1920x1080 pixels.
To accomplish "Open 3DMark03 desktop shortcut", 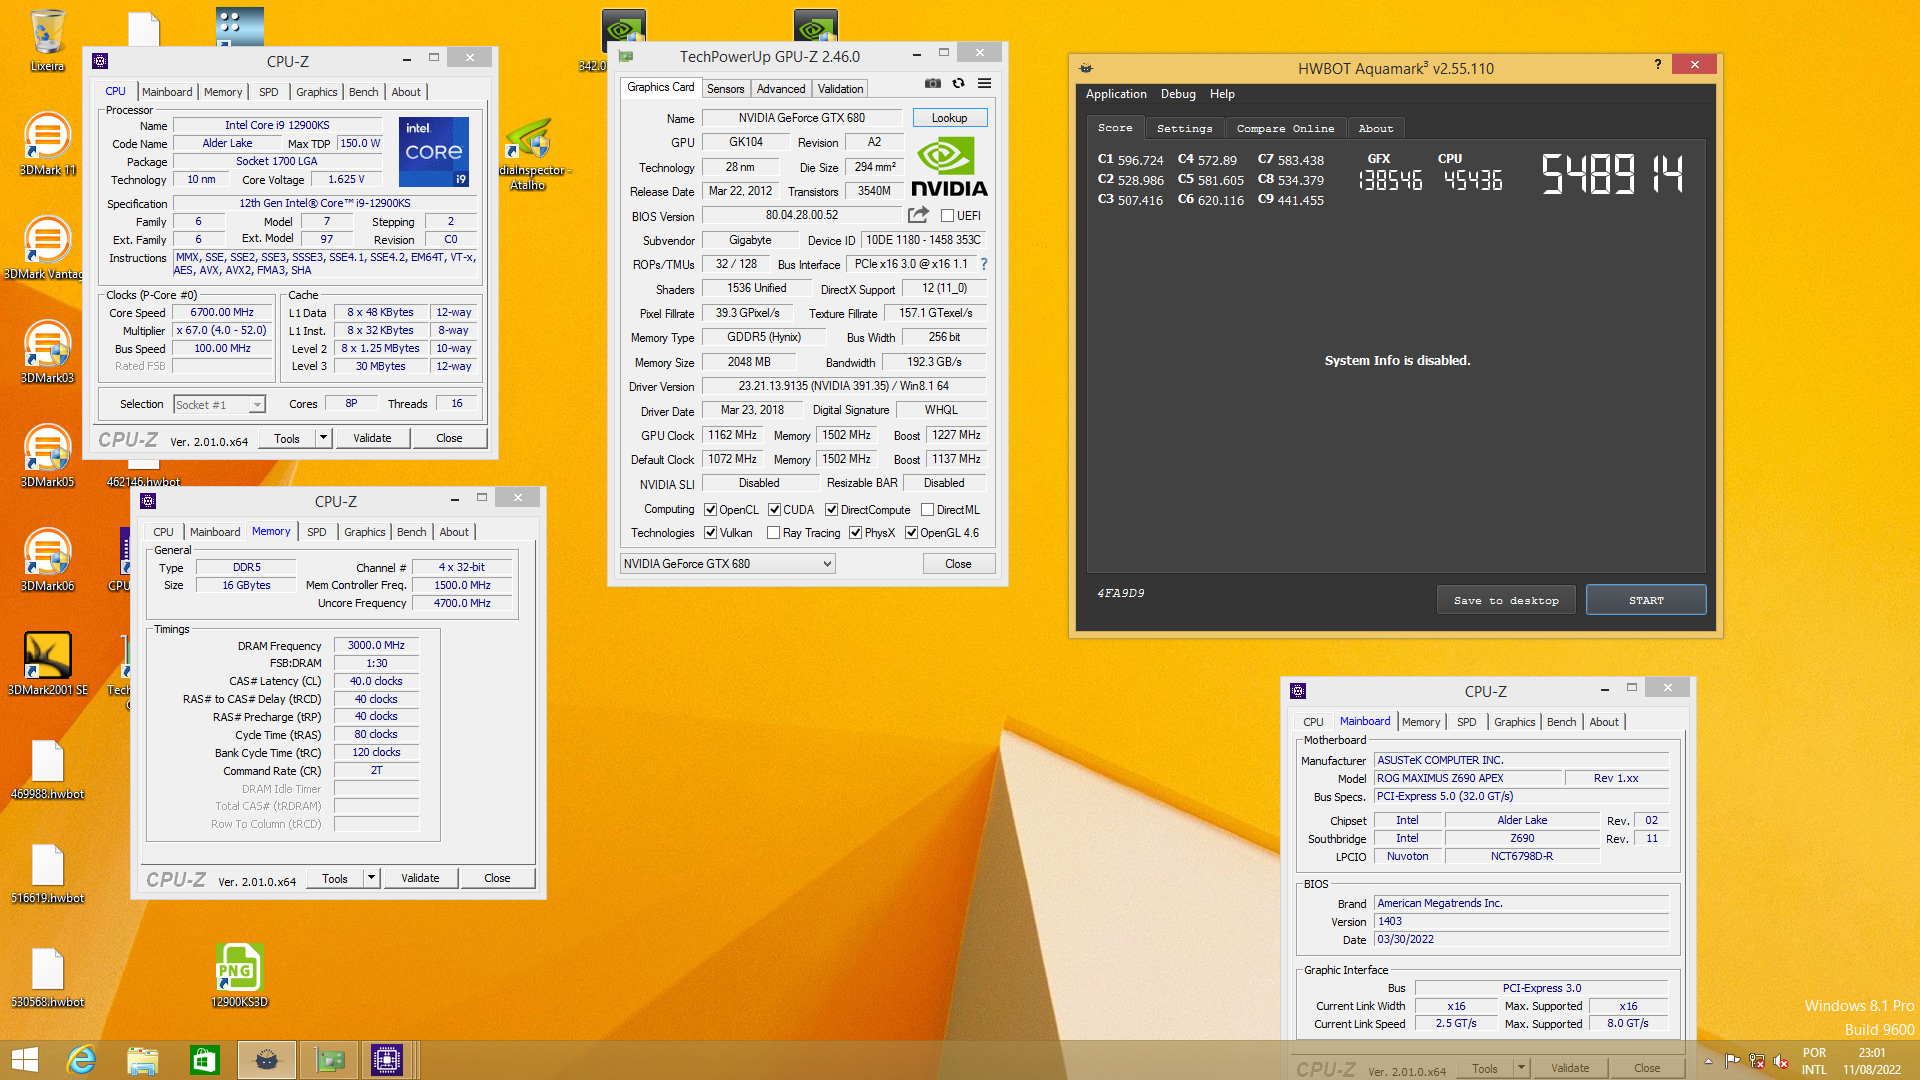I will point(47,351).
